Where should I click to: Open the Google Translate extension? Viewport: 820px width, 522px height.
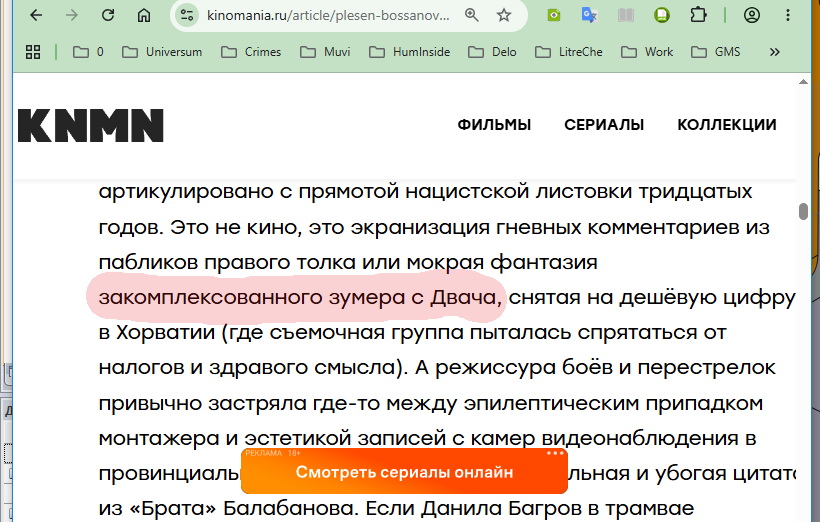pyautogui.click(x=589, y=15)
